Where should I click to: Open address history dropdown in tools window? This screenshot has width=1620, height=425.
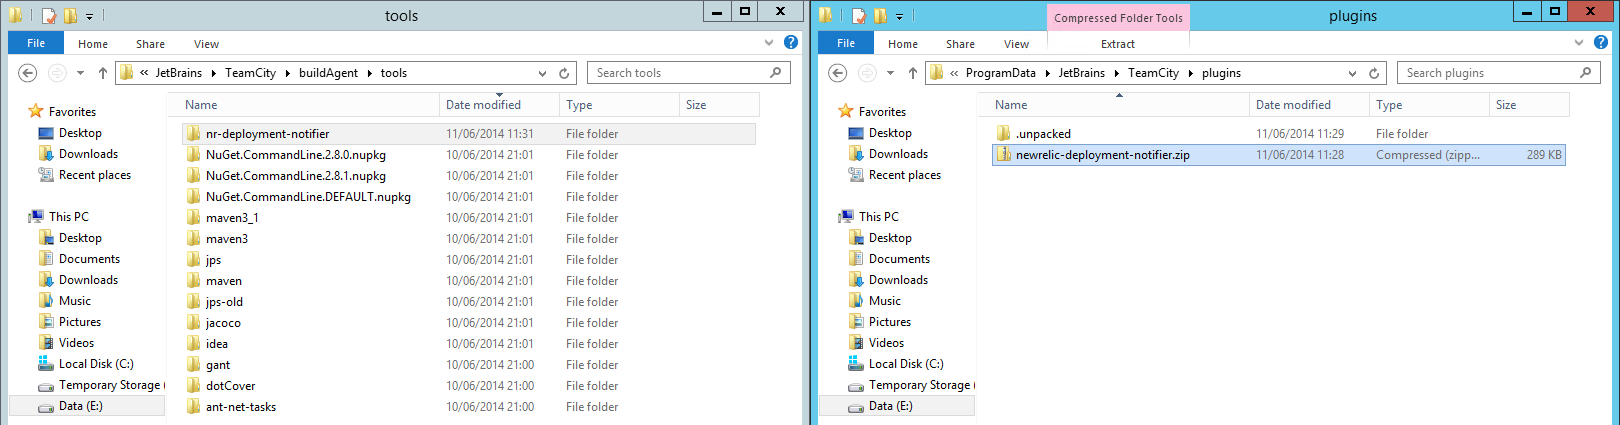pyautogui.click(x=543, y=73)
